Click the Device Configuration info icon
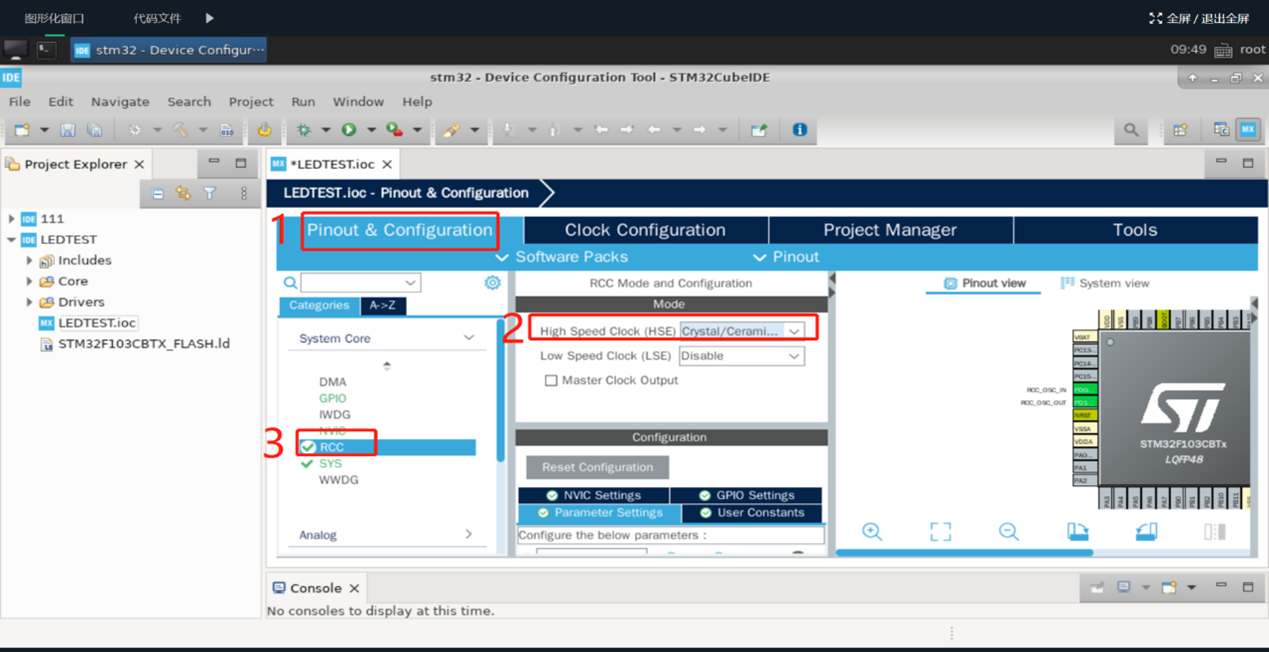The width and height of the screenshot is (1269, 652). 799,130
